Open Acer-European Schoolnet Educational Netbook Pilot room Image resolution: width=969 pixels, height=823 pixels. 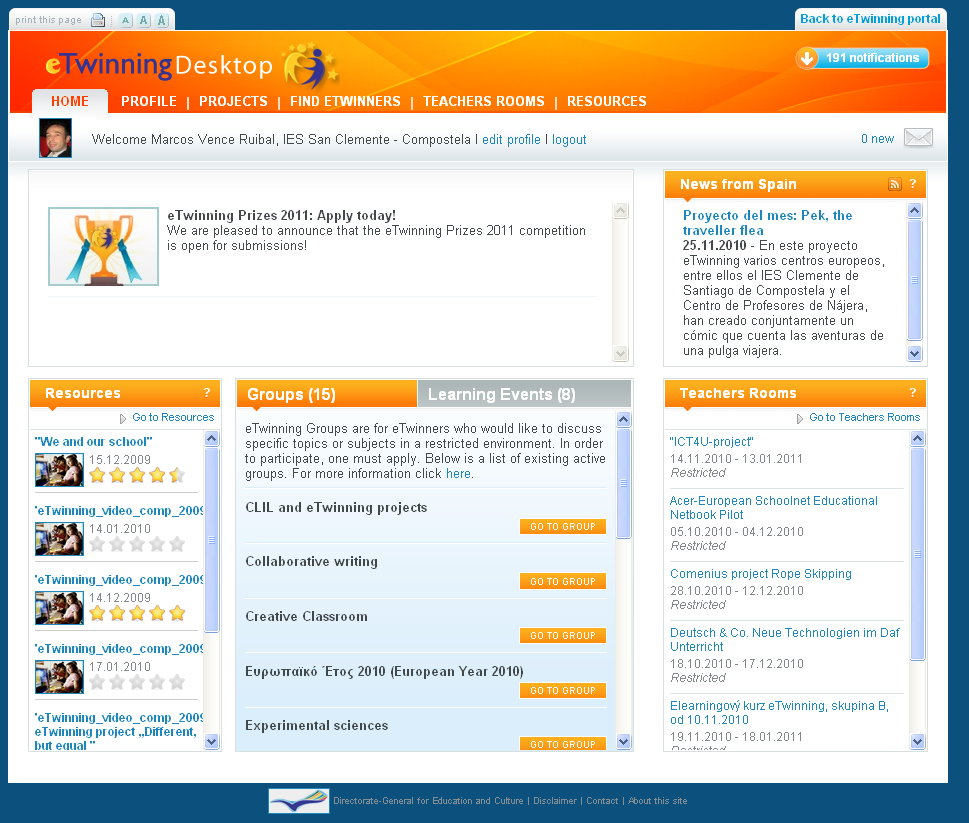click(x=774, y=507)
